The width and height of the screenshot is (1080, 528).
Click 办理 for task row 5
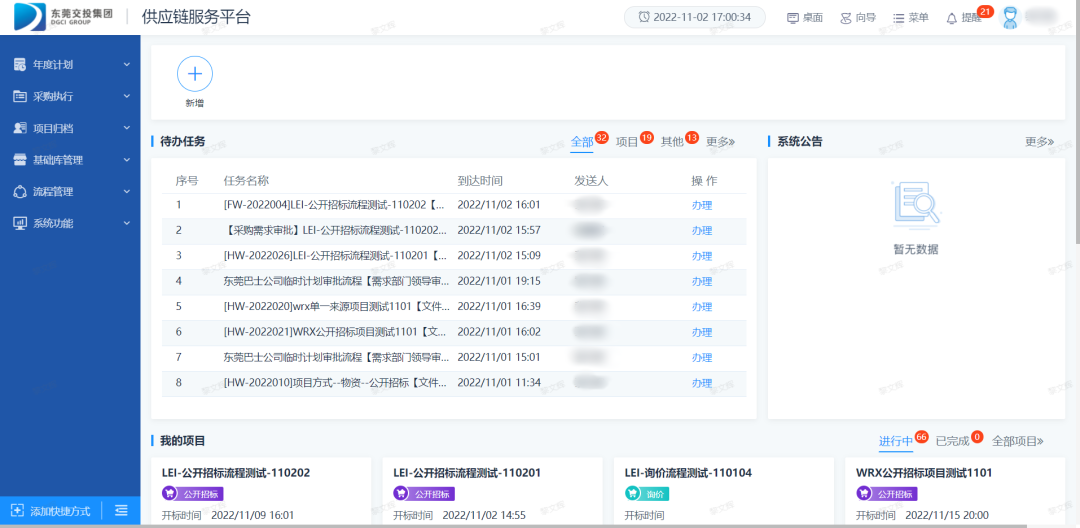[x=702, y=307]
